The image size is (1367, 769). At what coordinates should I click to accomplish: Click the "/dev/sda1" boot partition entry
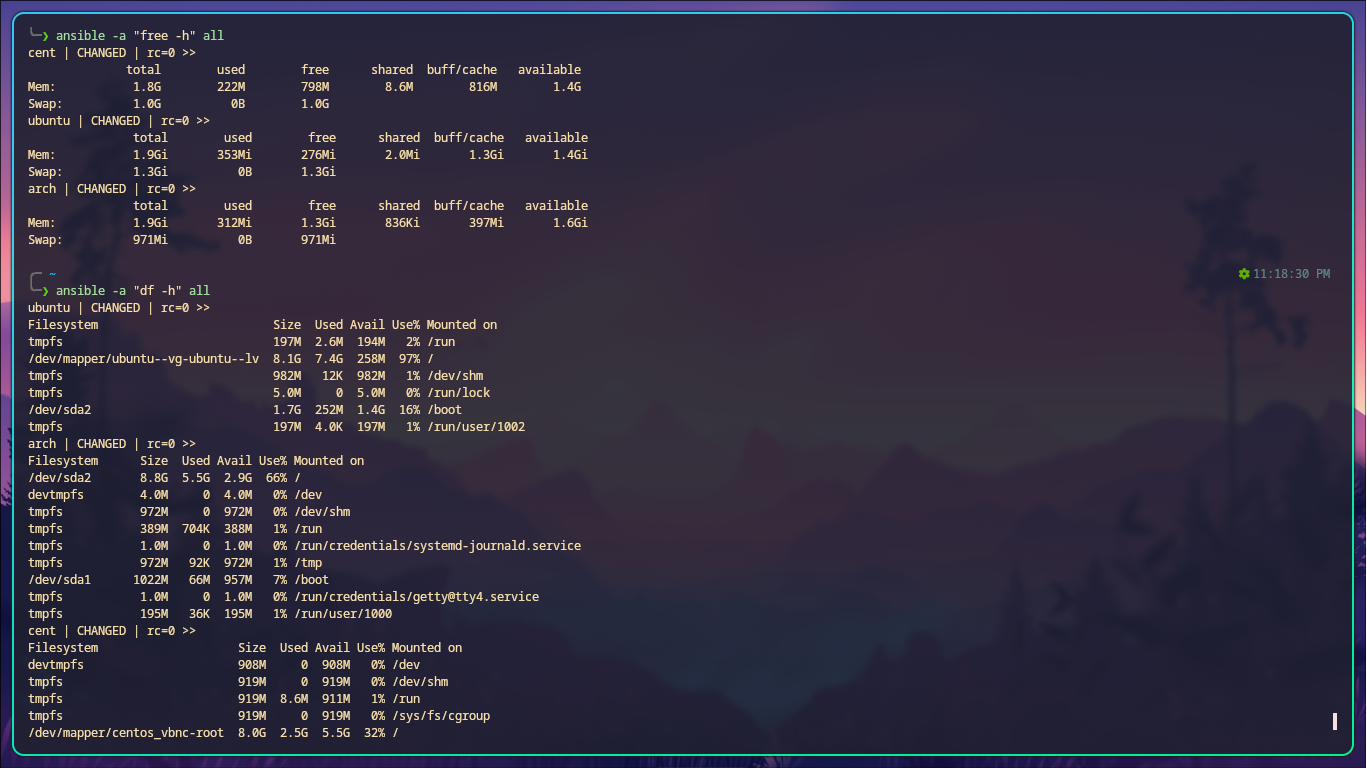(x=58, y=579)
